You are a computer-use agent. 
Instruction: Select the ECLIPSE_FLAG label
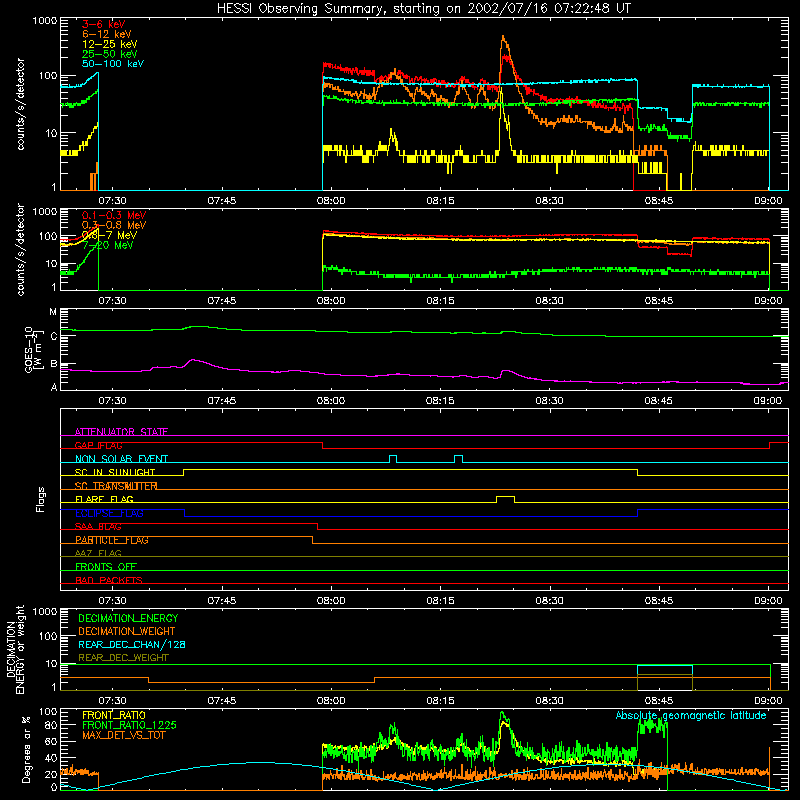[x=109, y=513]
